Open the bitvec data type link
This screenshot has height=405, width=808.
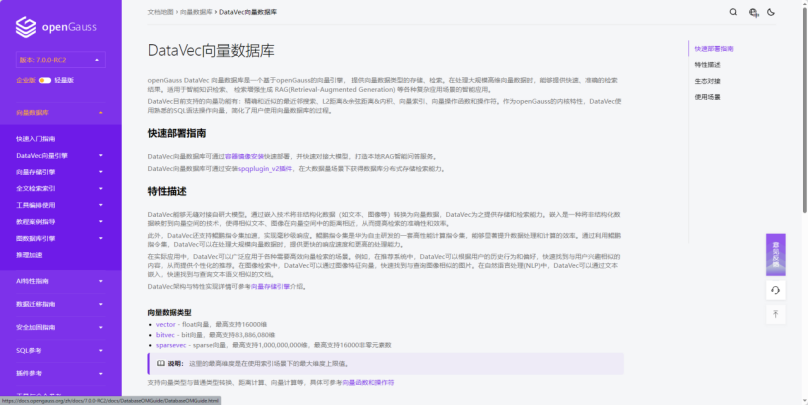coord(165,335)
